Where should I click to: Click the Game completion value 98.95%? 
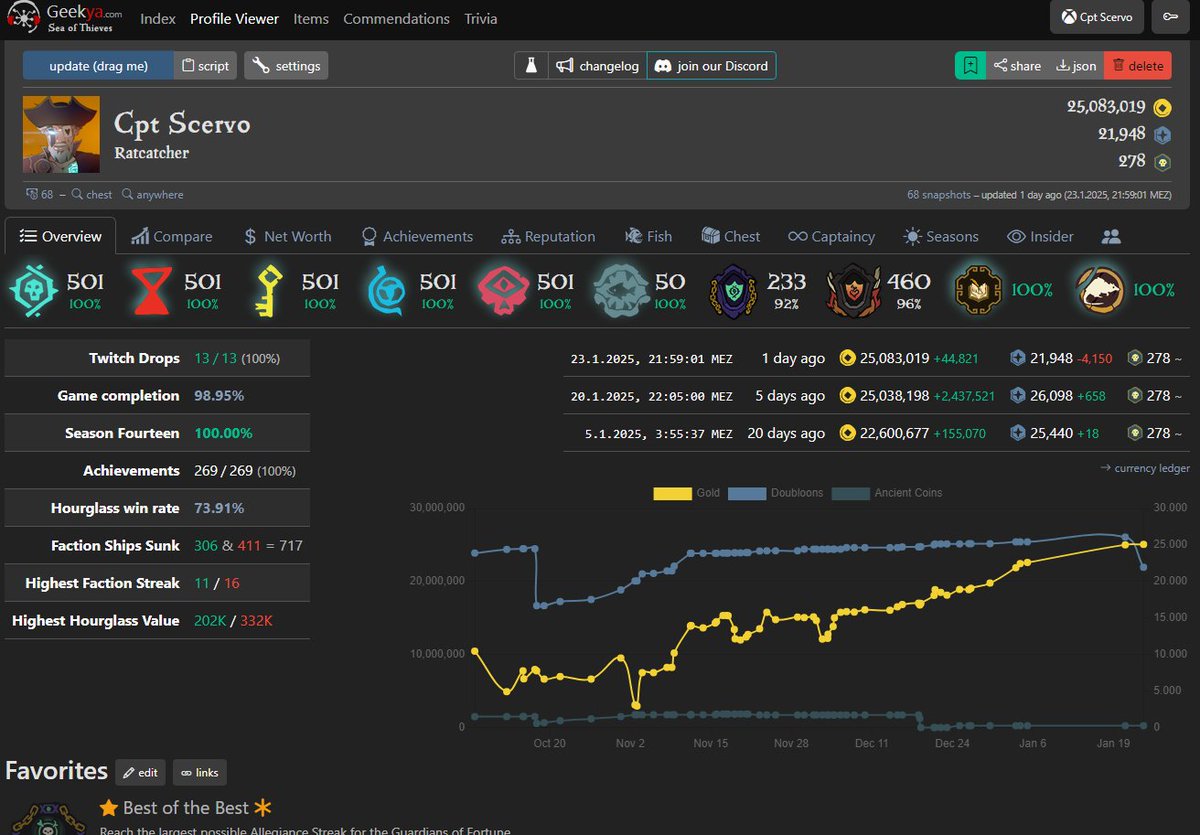click(219, 395)
